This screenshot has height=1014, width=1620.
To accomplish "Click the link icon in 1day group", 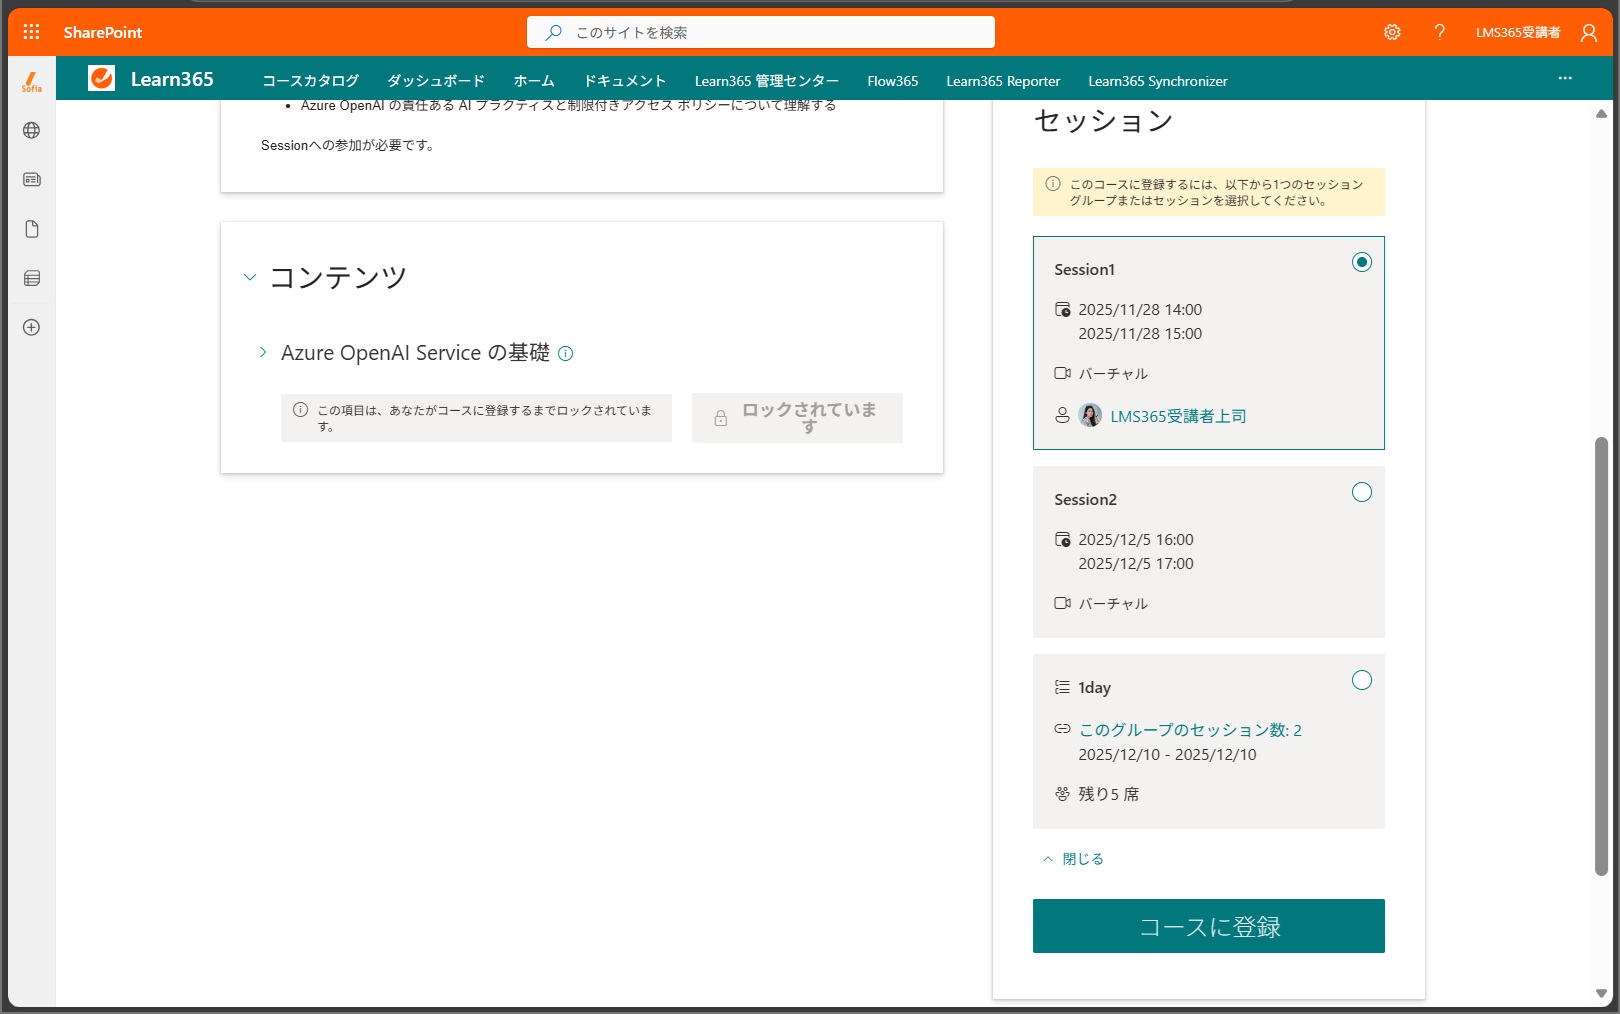I will pyautogui.click(x=1063, y=729).
